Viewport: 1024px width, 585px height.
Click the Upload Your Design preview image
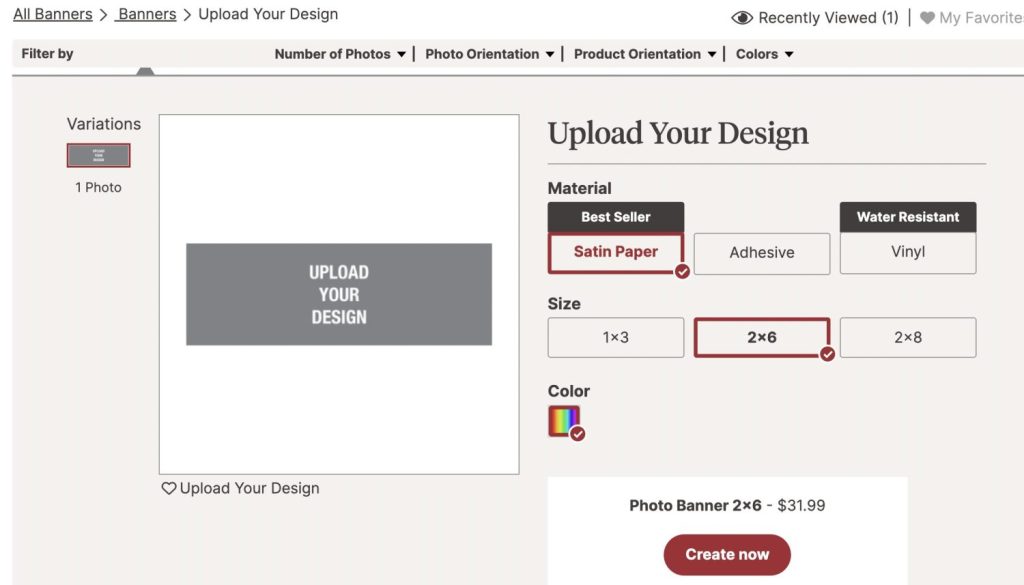coord(338,294)
